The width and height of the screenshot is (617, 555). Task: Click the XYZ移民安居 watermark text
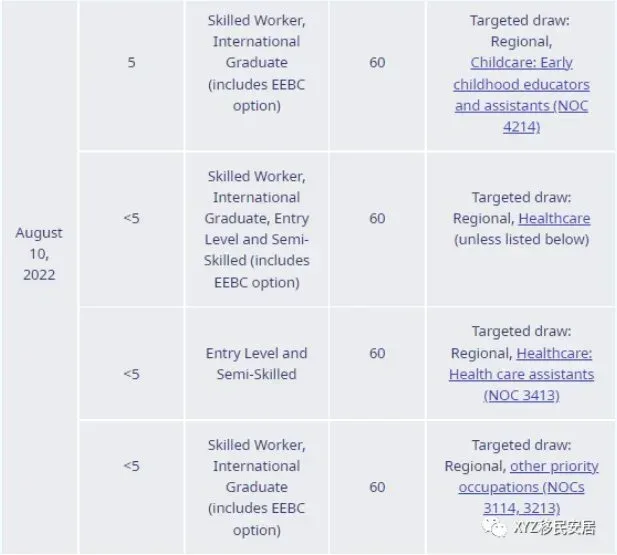(x=555, y=528)
